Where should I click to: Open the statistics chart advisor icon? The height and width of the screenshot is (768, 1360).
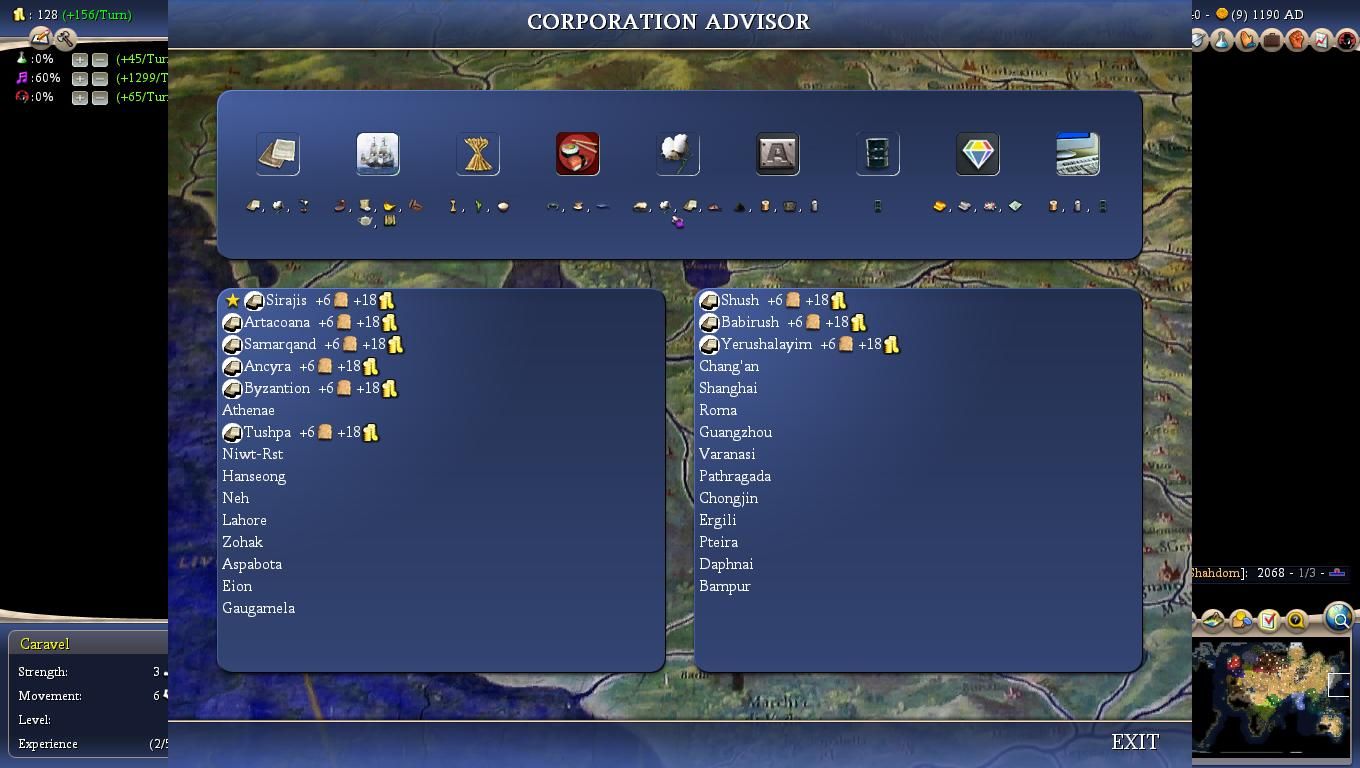click(x=1322, y=40)
